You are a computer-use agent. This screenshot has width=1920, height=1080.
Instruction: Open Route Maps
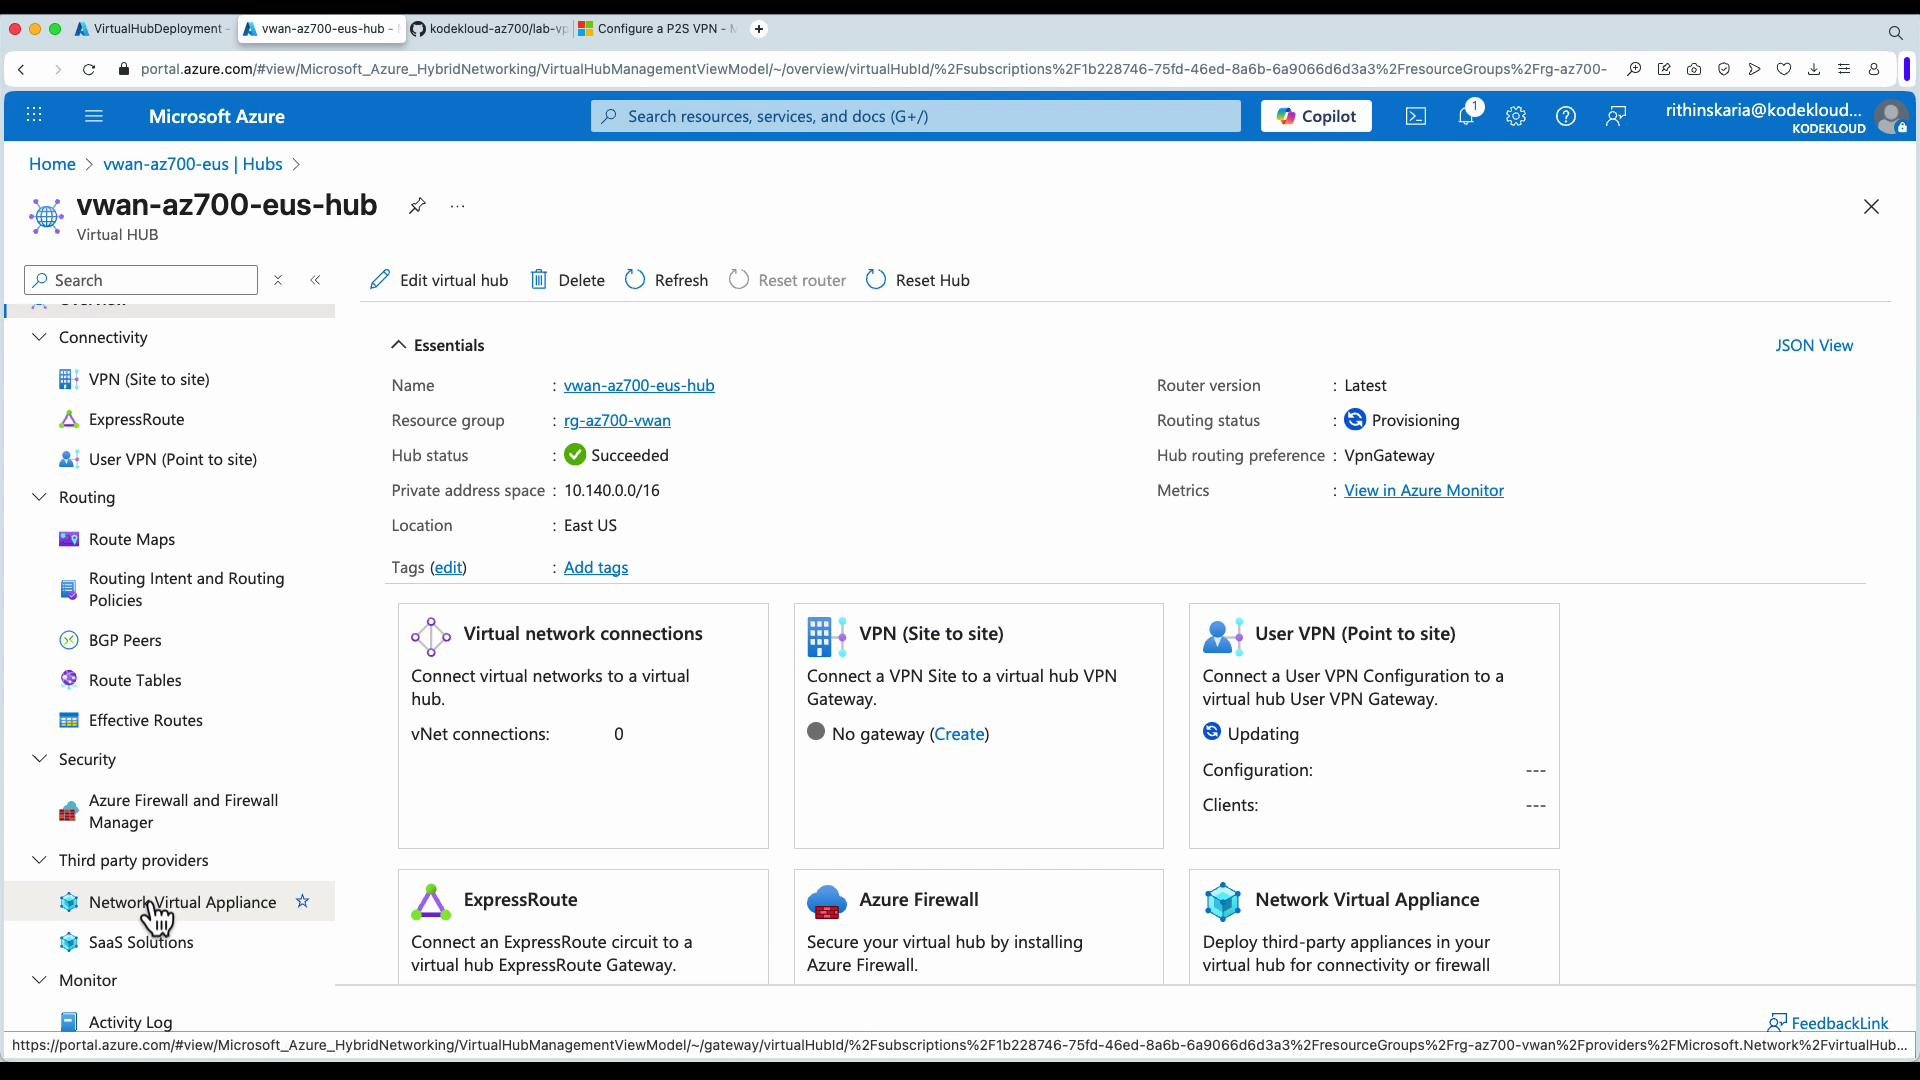131,539
